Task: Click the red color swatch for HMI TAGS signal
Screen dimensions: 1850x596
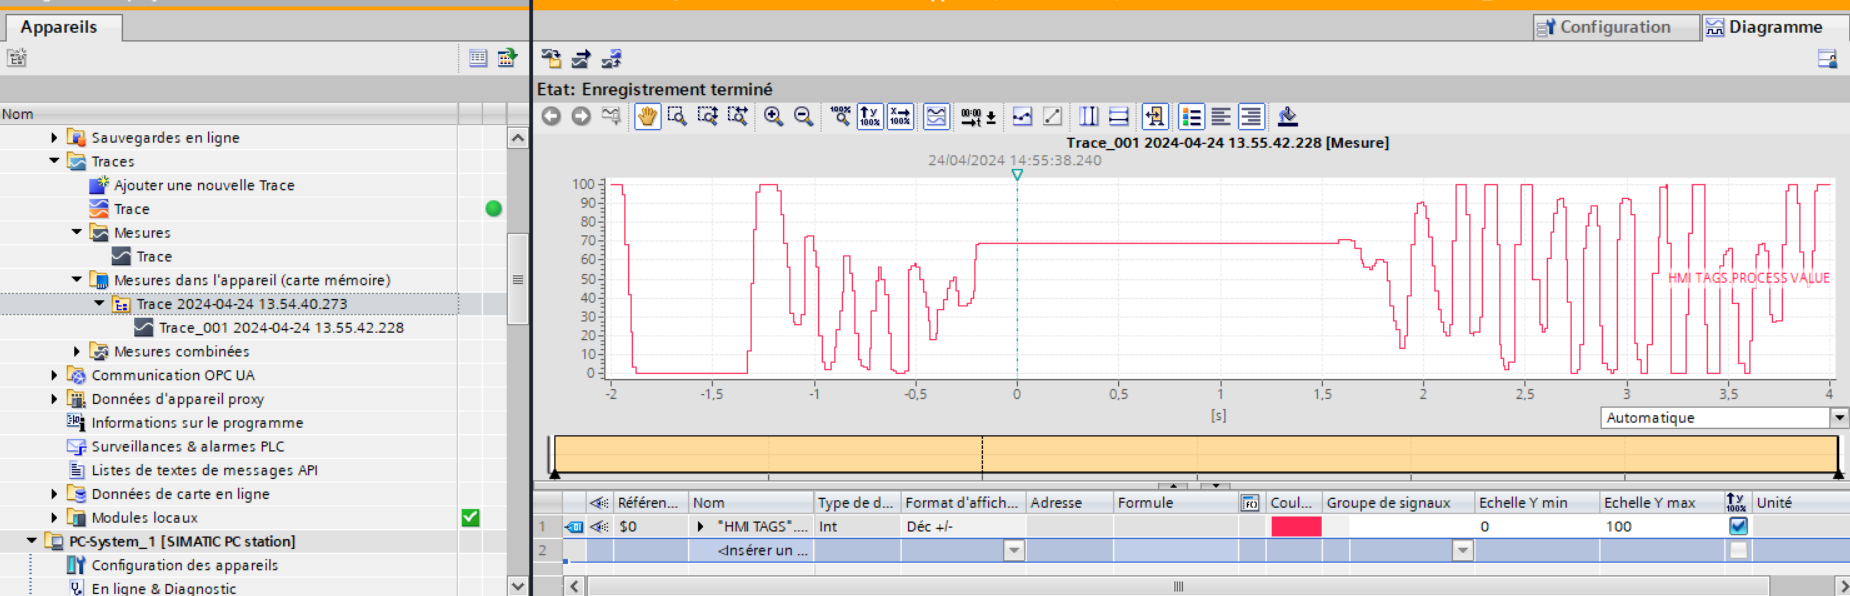Action: 1296,526
